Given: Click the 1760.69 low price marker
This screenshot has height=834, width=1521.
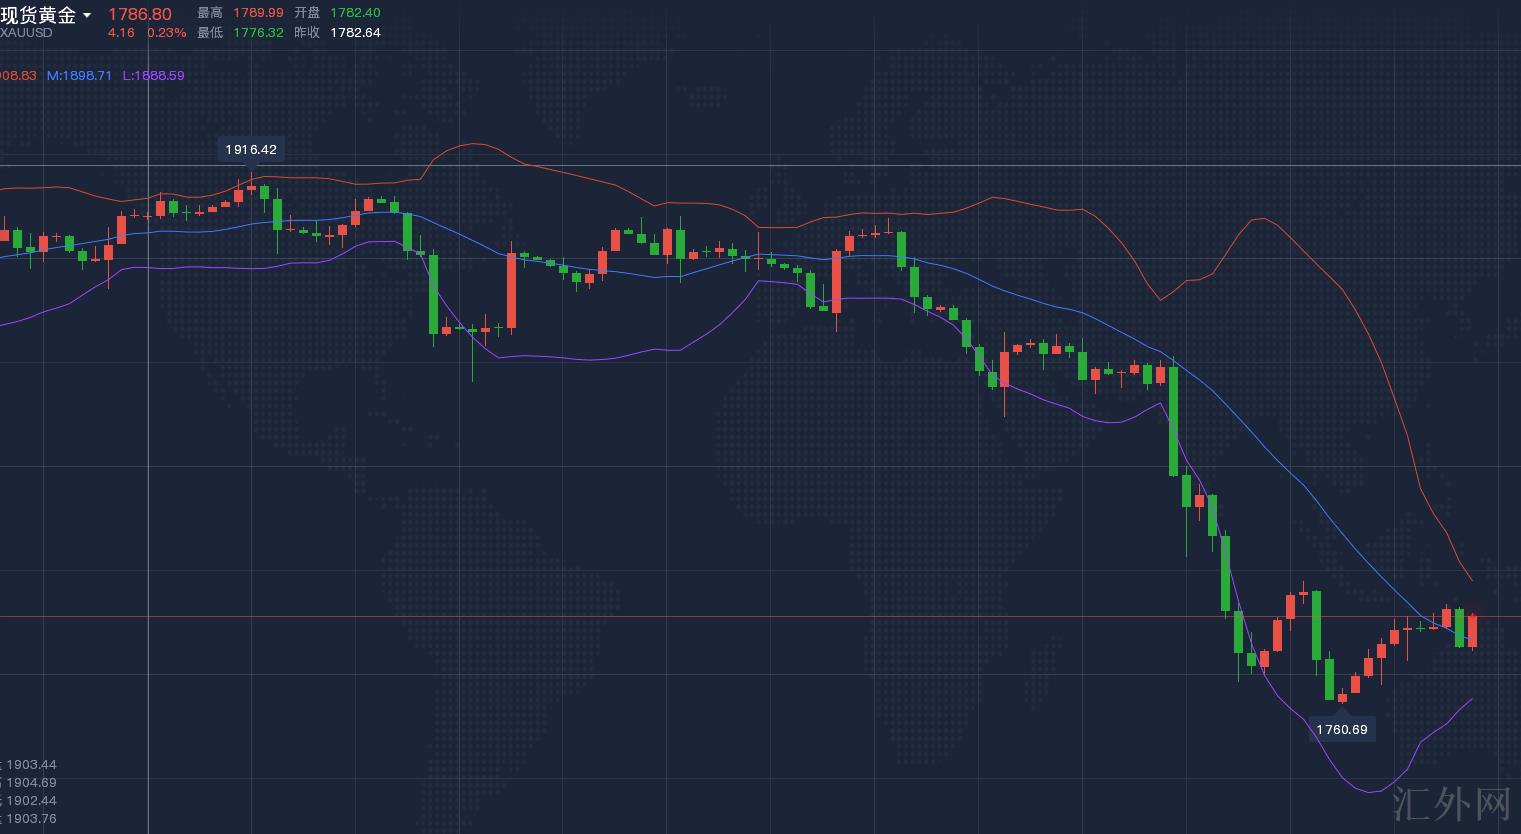Looking at the screenshot, I should (x=1341, y=729).
